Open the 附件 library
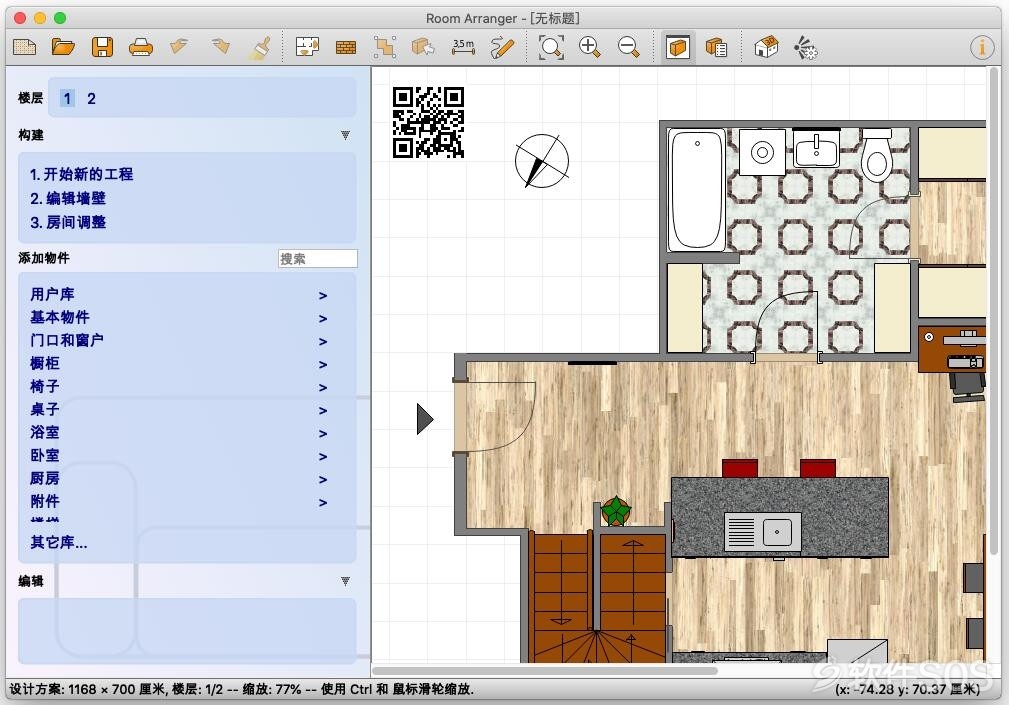 [x=179, y=502]
